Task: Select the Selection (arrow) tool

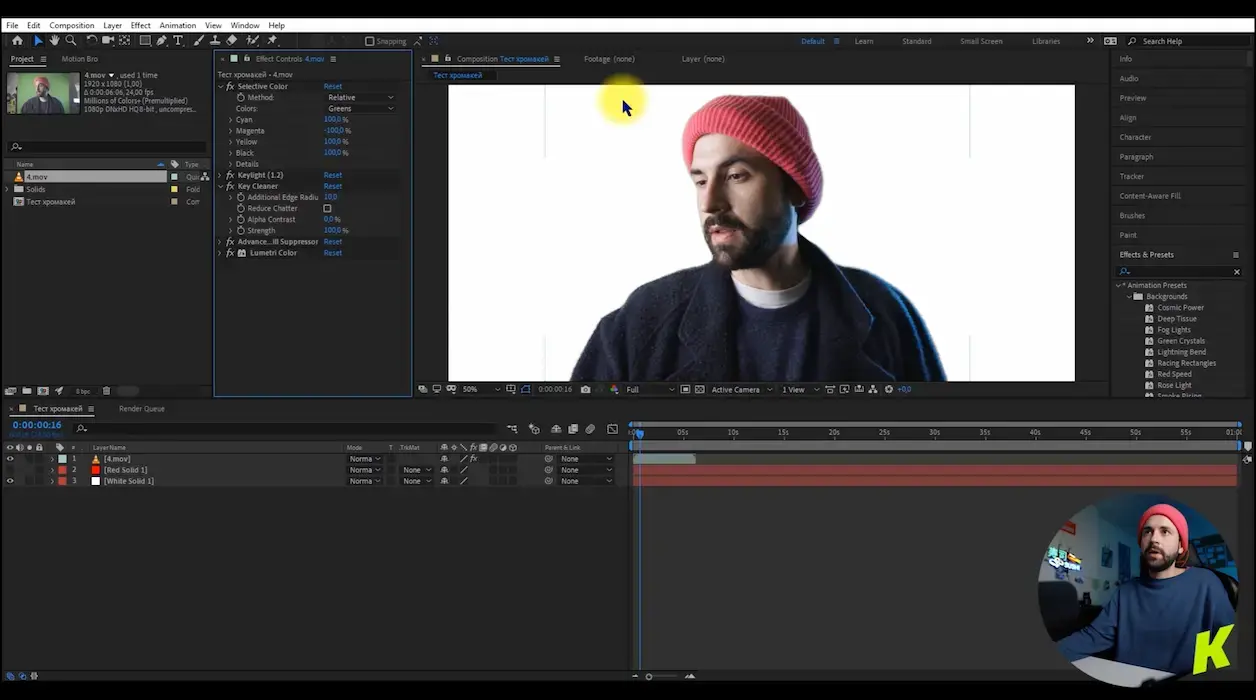Action: coord(38,41)
